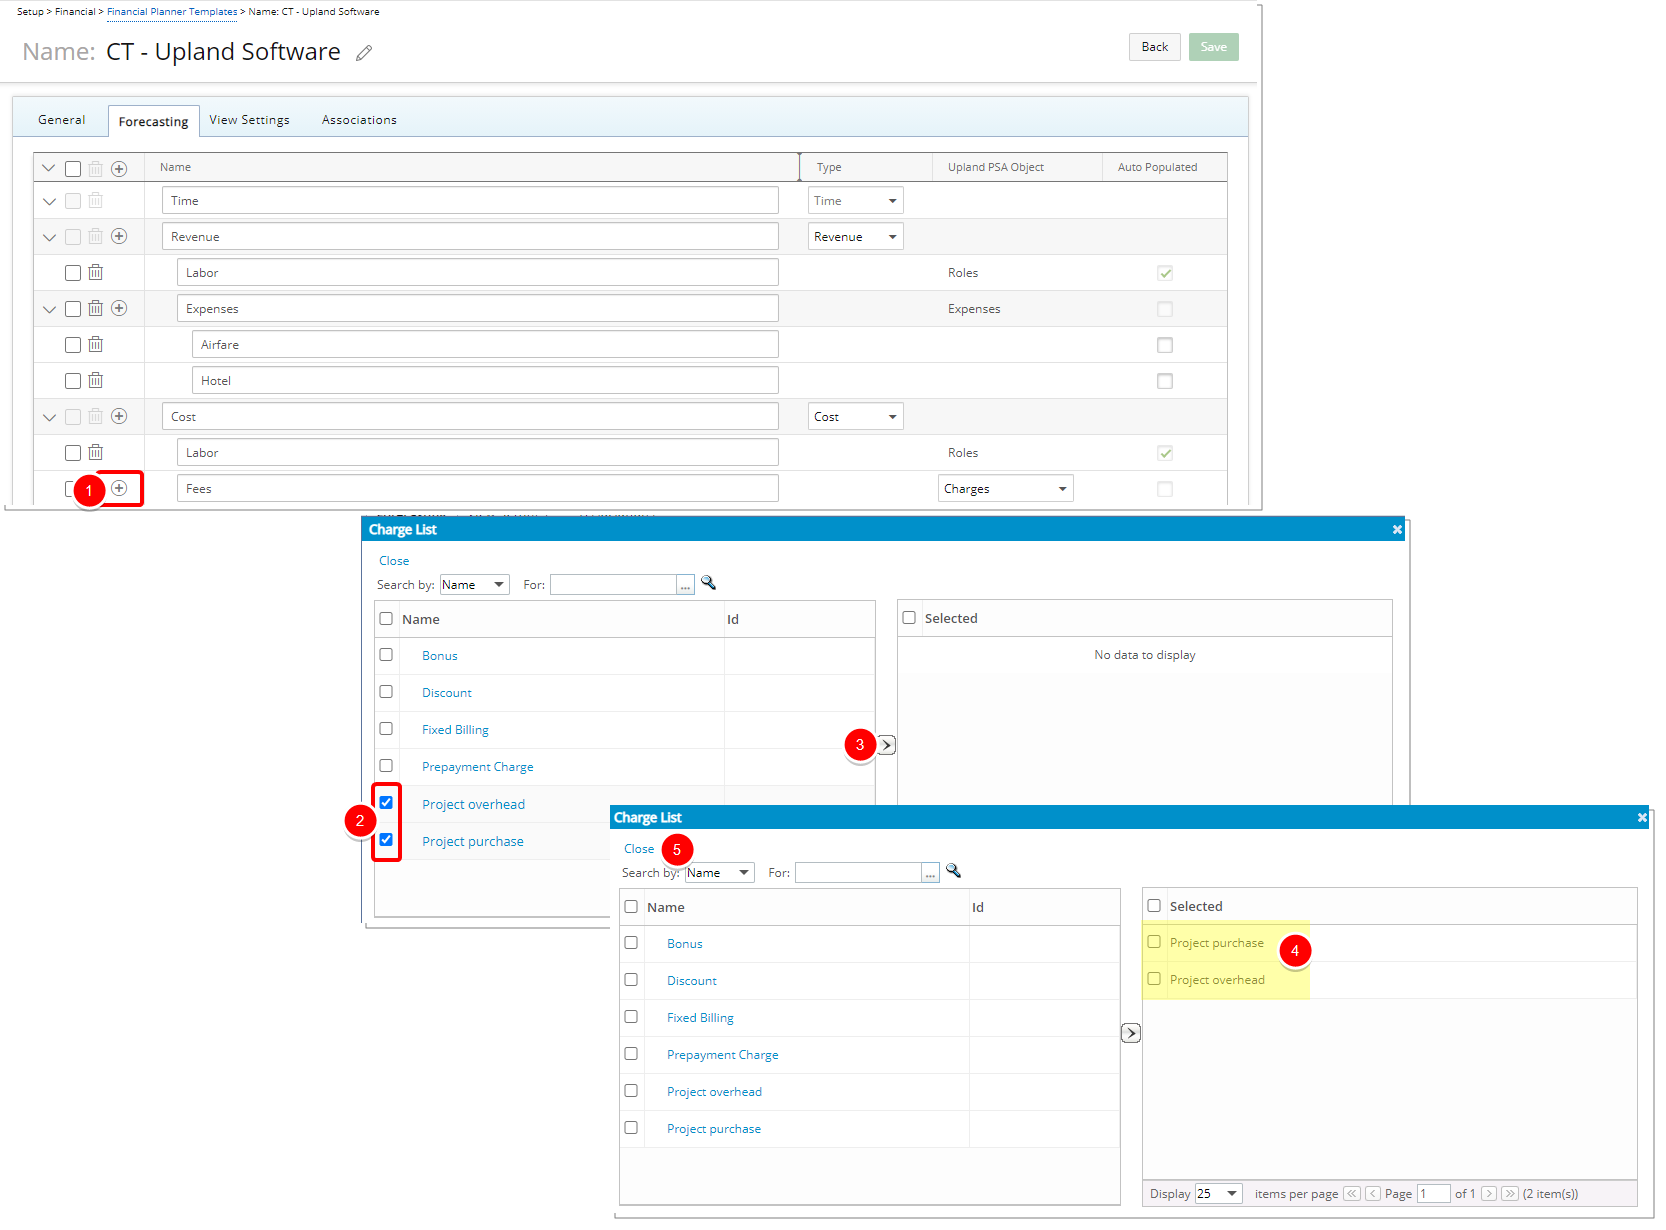
Task: Click the Back button
Action: (1155, 47)
